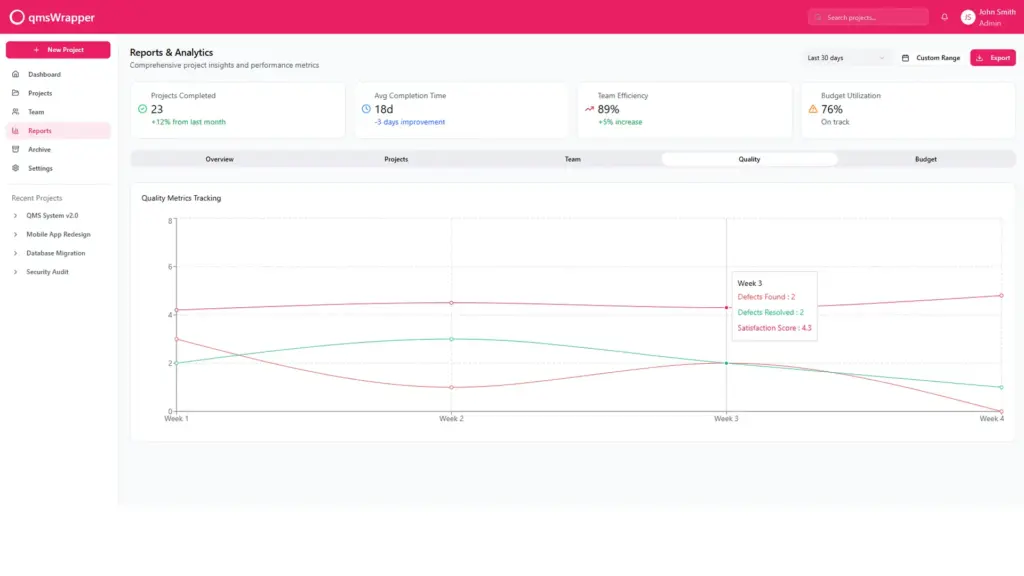
Task: Open Settings via gear icon
Action: (x=16, y=168)
